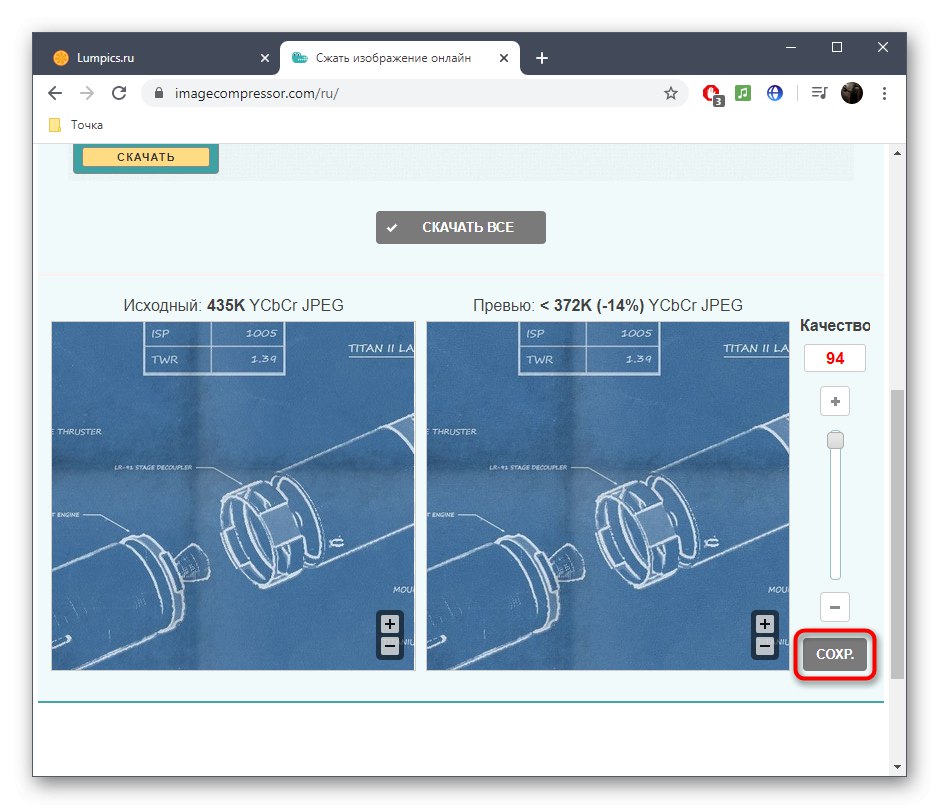The image size is (939, 809).
Task: Open the Chrome profile avatar
Action: pos(852,93)
